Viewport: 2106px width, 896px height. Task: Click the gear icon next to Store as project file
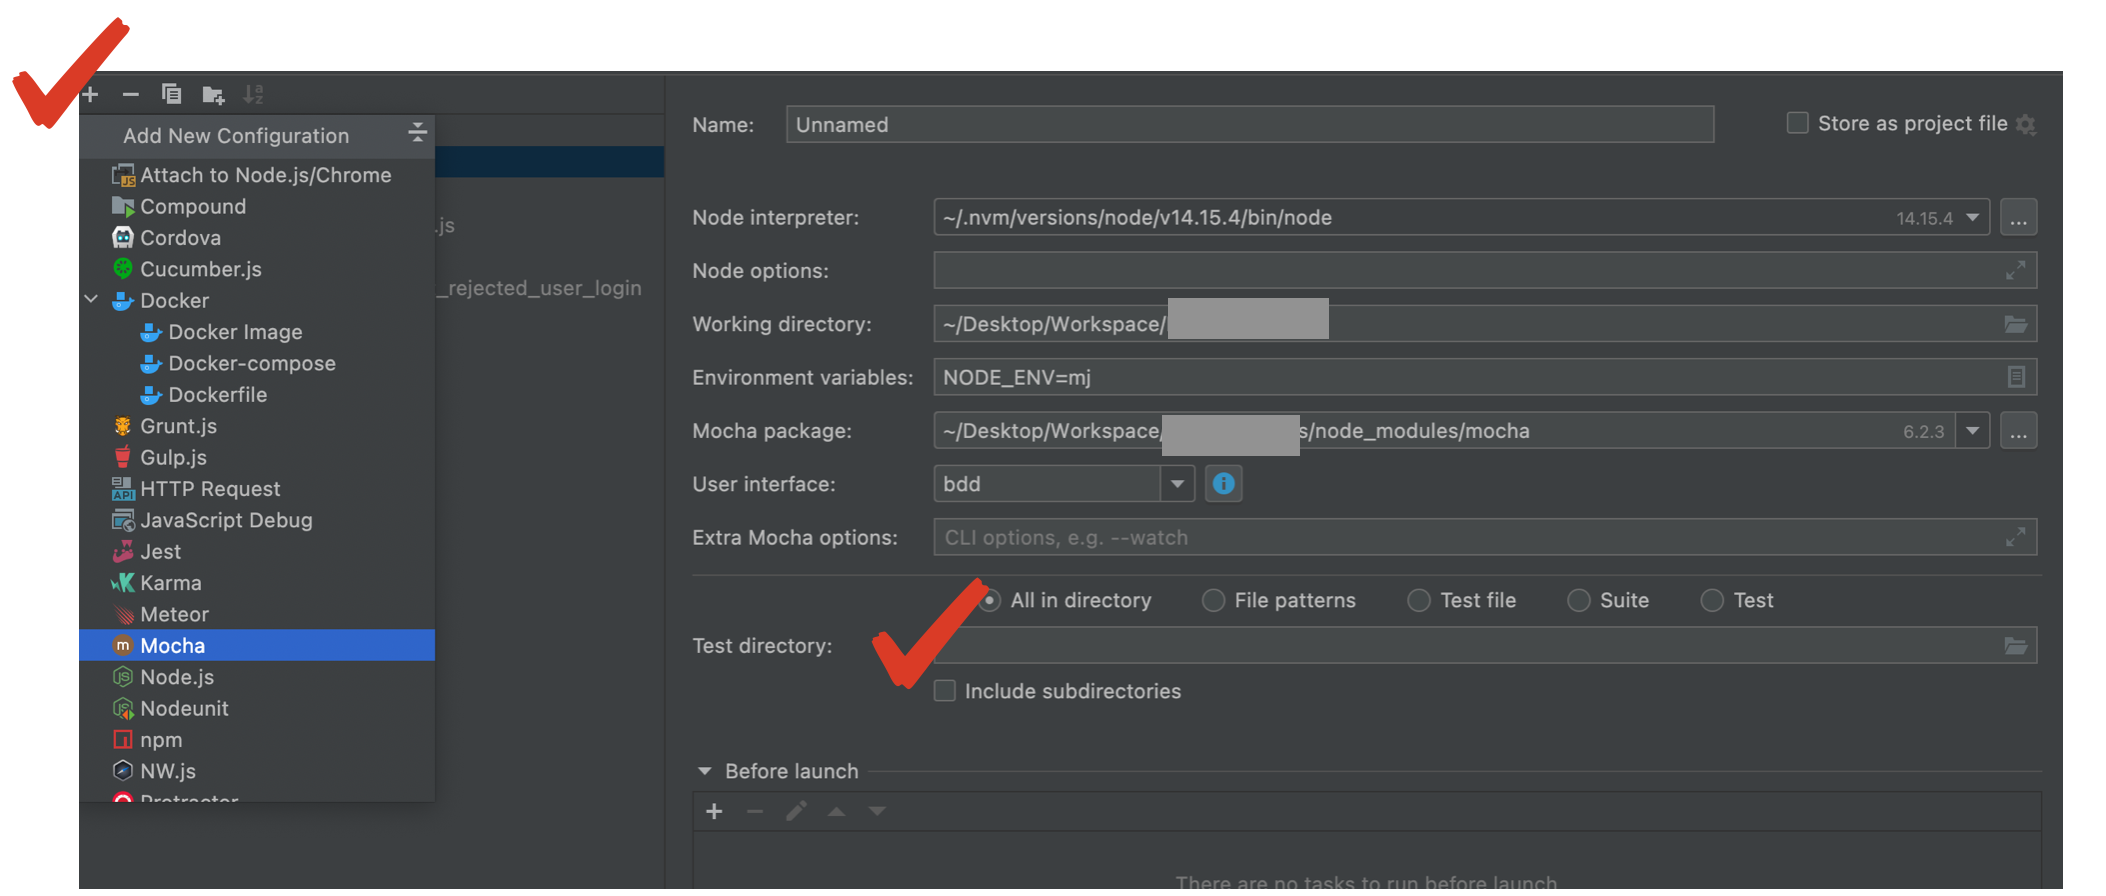2026,124
